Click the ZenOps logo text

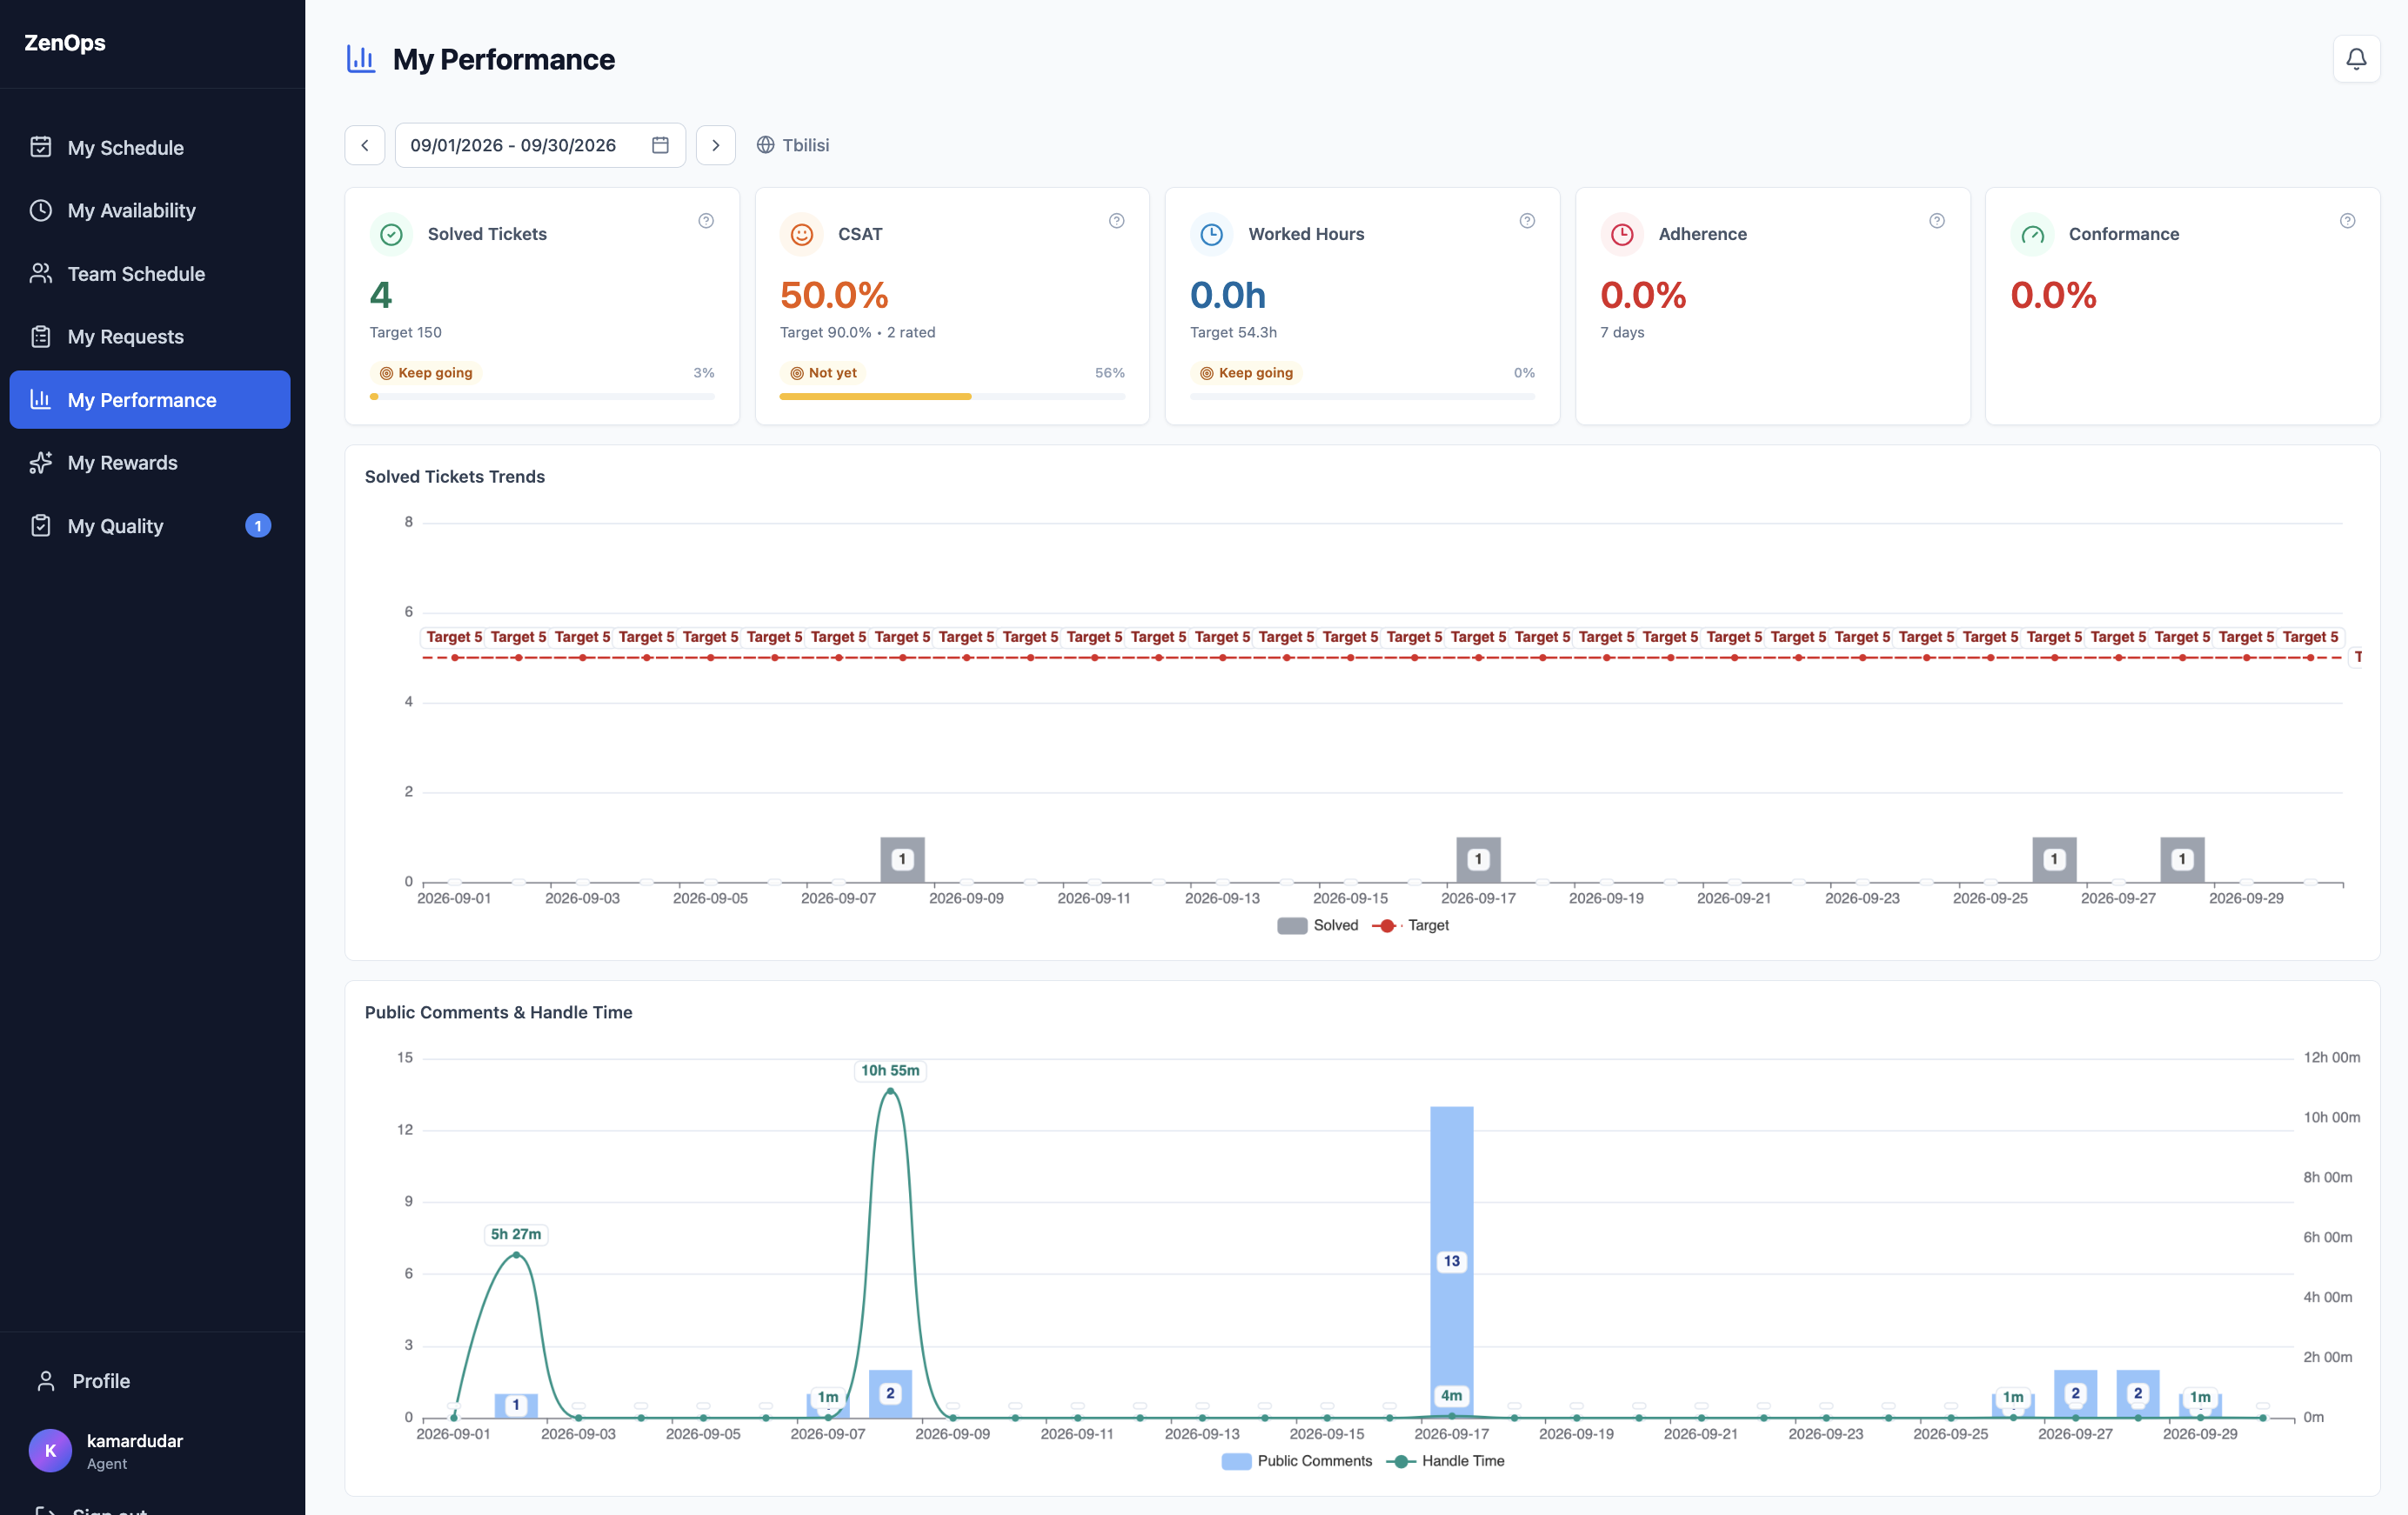coord(65,43)
